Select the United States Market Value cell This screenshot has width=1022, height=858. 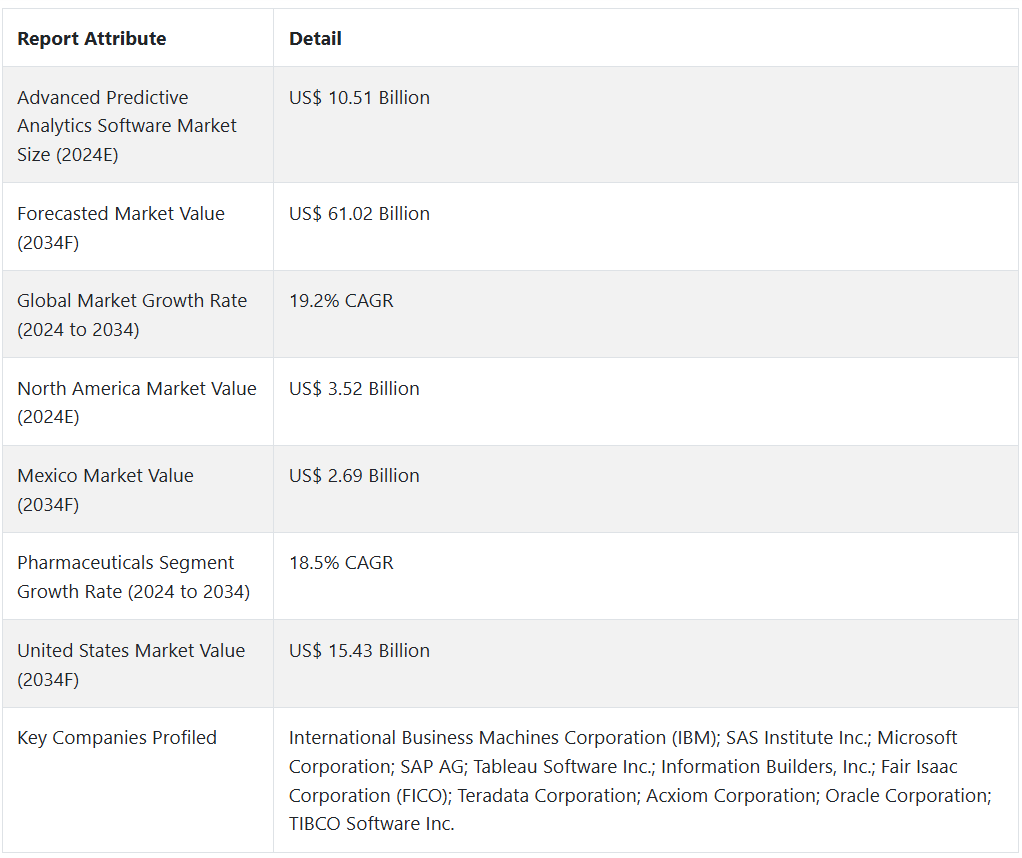131,664
